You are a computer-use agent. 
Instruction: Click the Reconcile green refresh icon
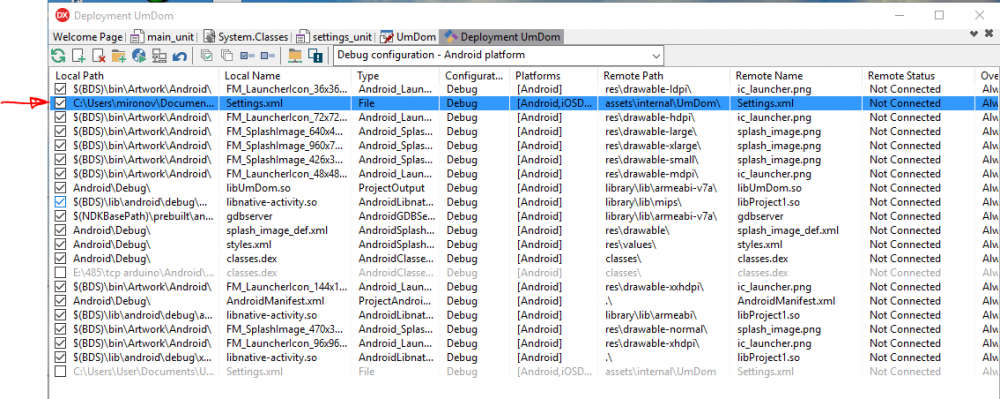pos(58,56)
